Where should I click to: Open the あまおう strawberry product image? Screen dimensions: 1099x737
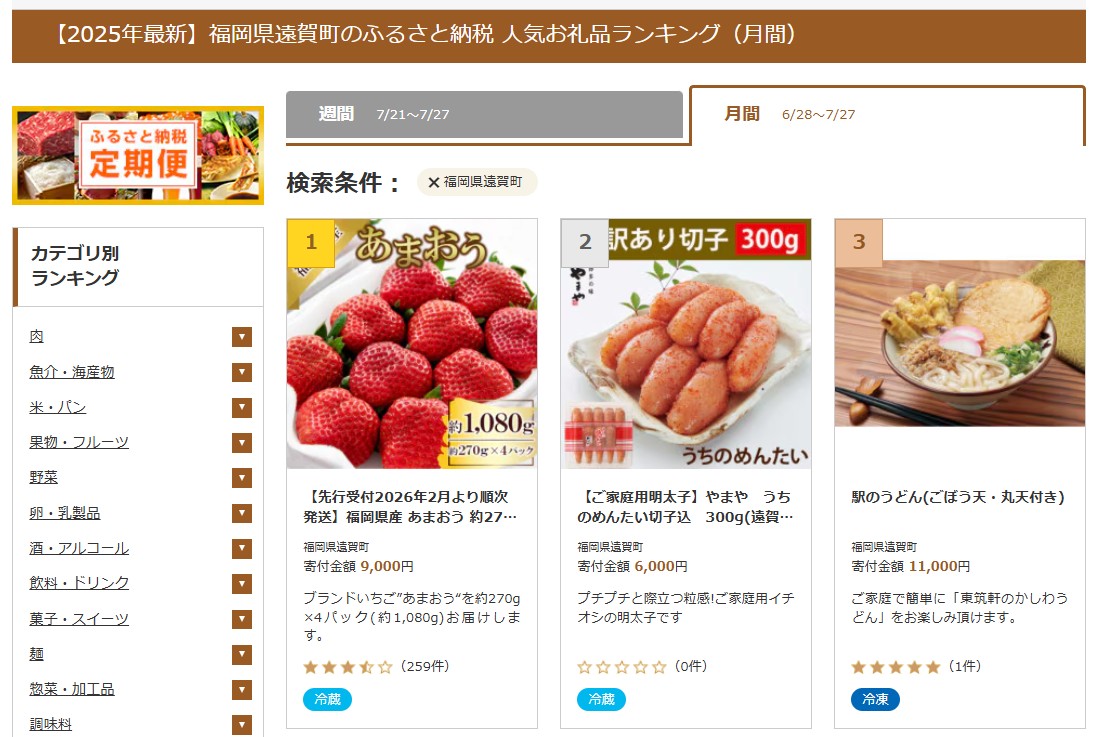tap(412, 344)
